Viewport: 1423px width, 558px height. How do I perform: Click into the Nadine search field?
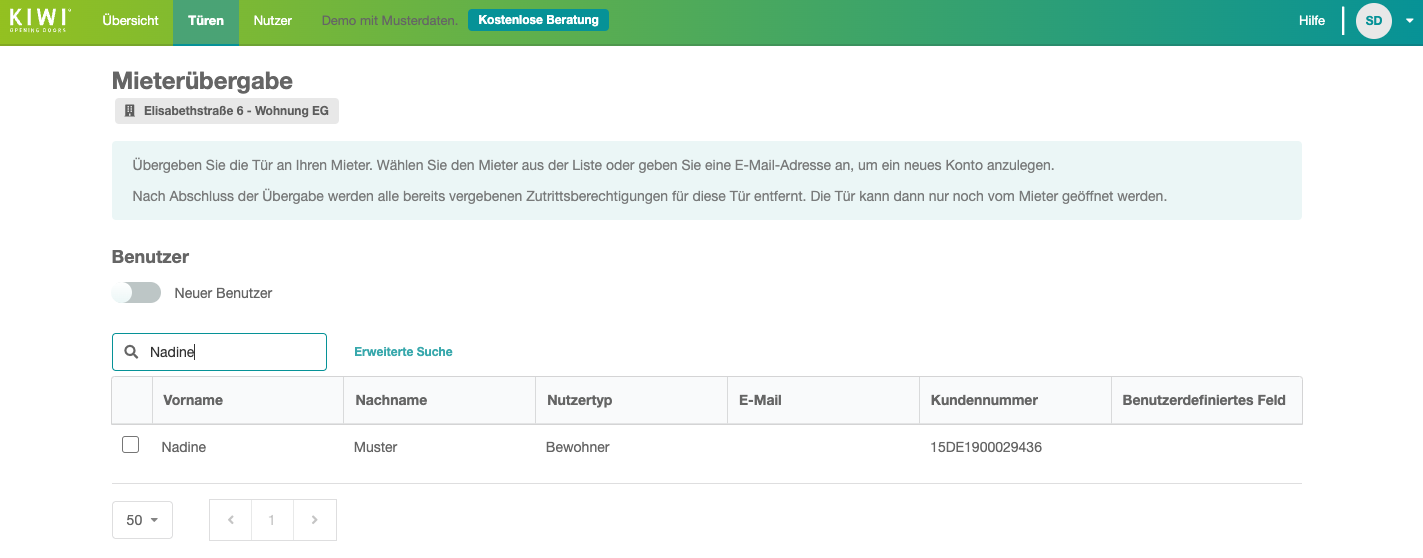coord(235,352)
